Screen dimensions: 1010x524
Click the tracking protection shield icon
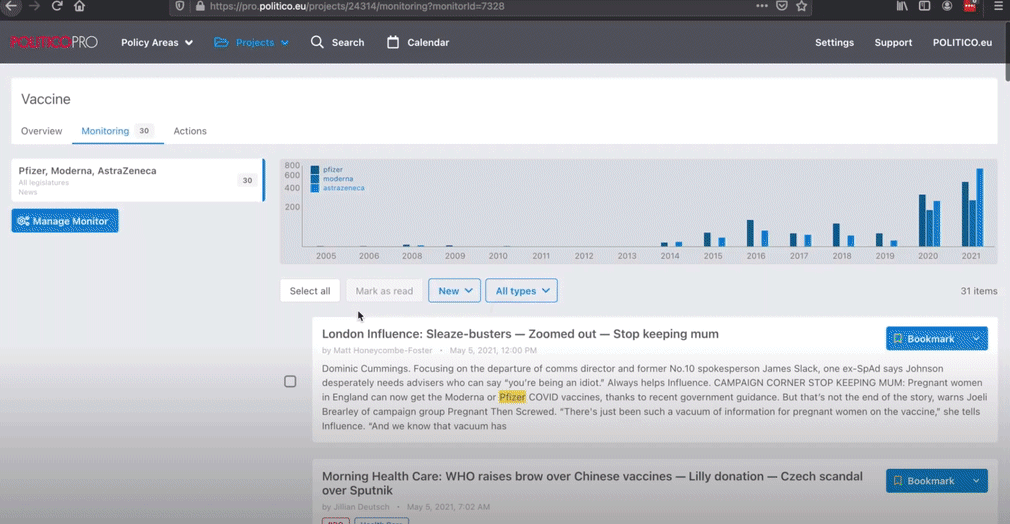click(180, 6)
